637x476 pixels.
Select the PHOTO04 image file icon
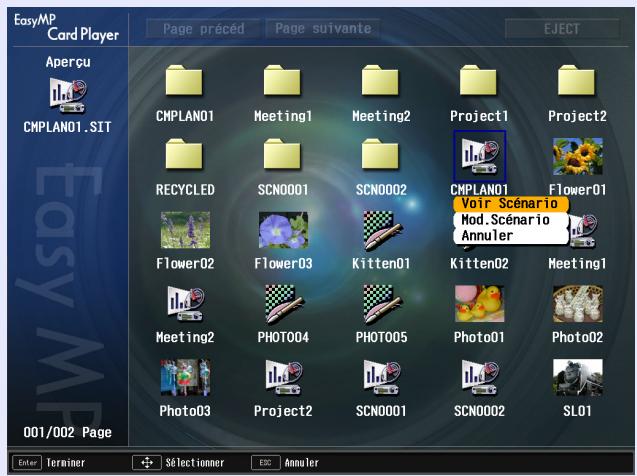tap(284, 305)
